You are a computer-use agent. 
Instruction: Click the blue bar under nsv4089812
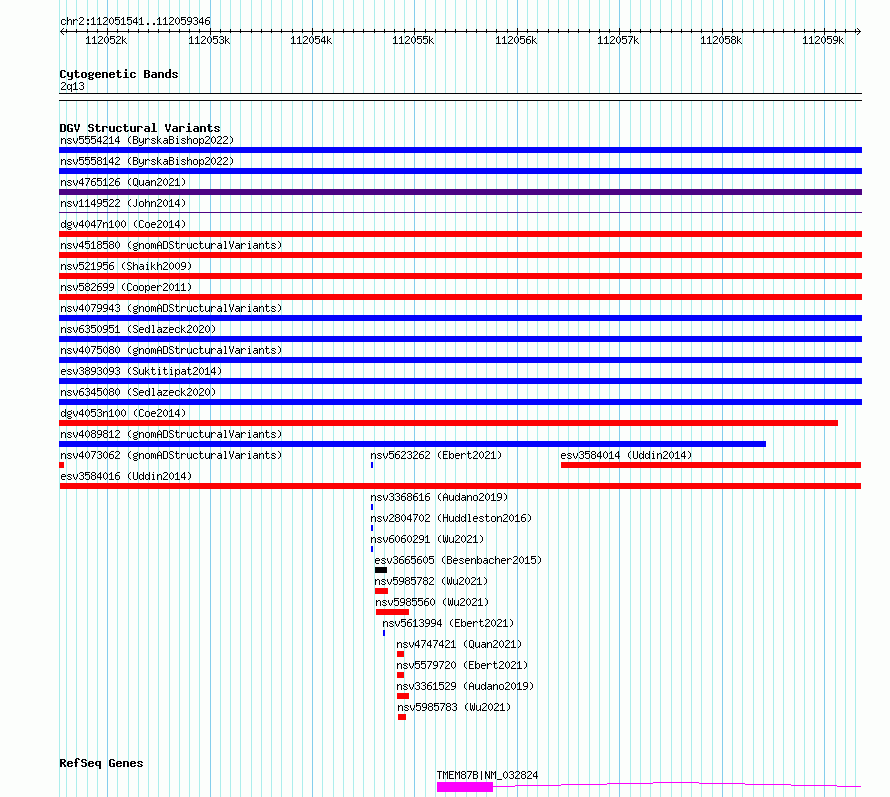[x=413, y=444]
